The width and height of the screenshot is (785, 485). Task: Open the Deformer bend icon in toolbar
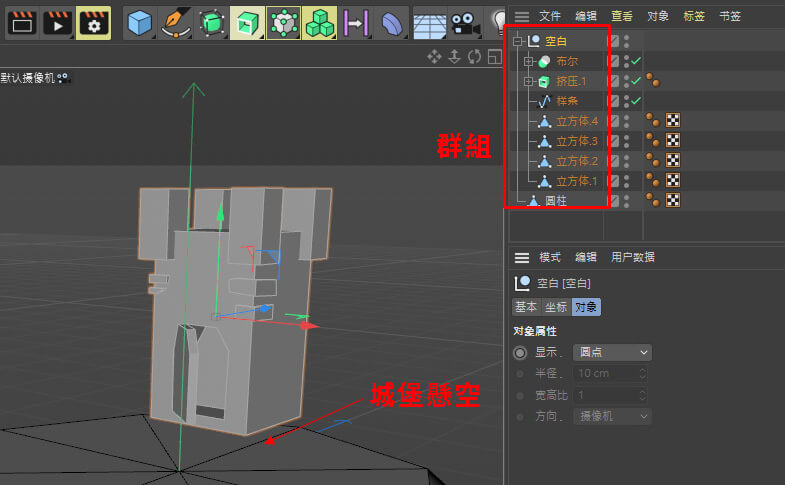[x=391, y=23]
